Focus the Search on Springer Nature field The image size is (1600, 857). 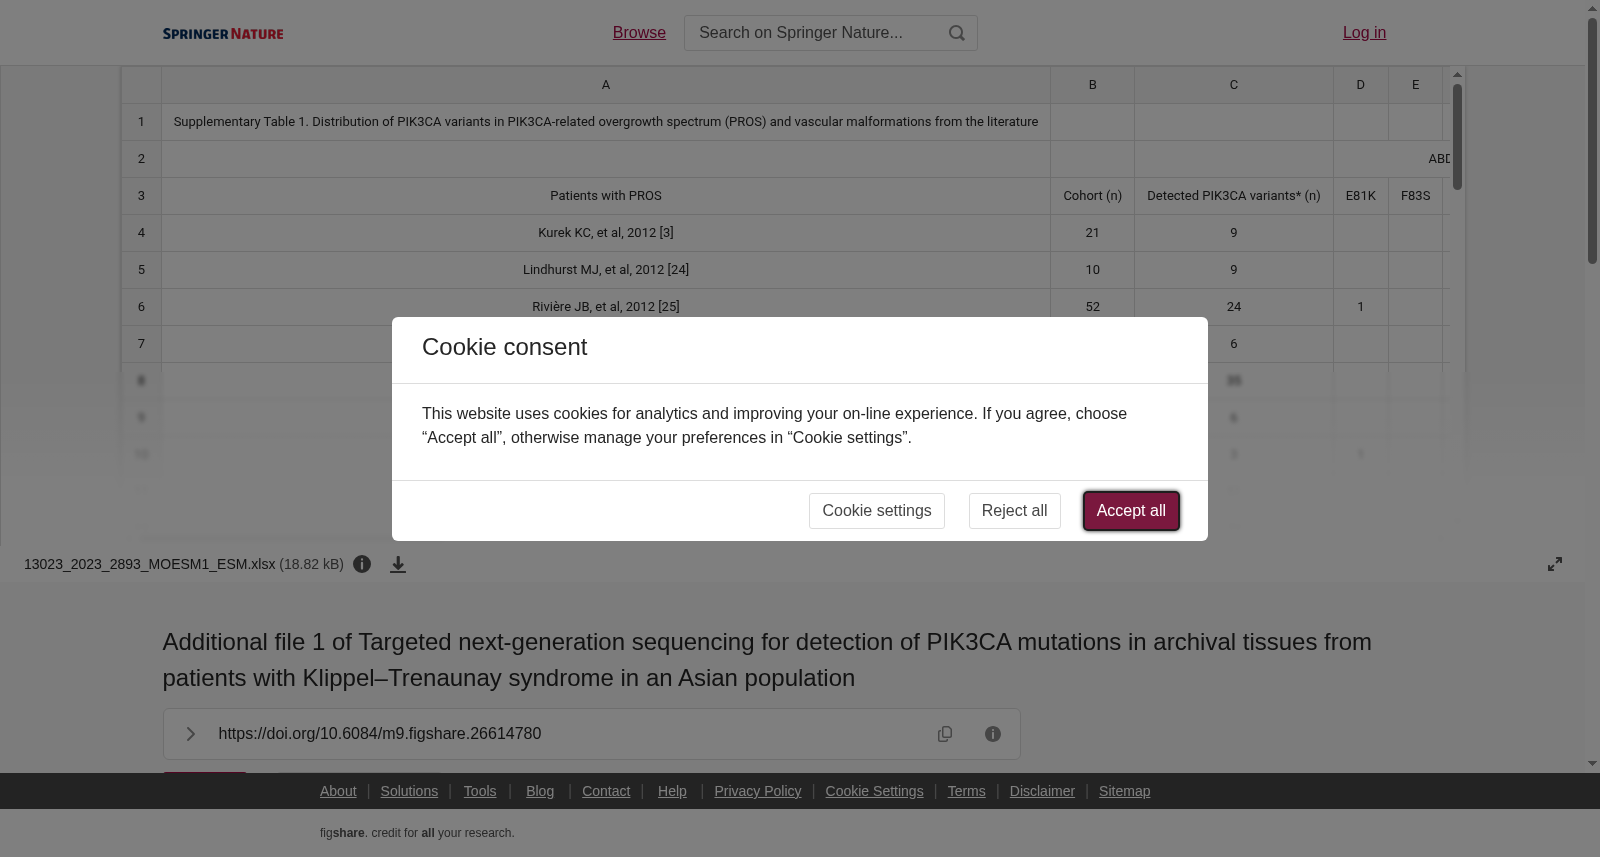[x=815, y=33]
